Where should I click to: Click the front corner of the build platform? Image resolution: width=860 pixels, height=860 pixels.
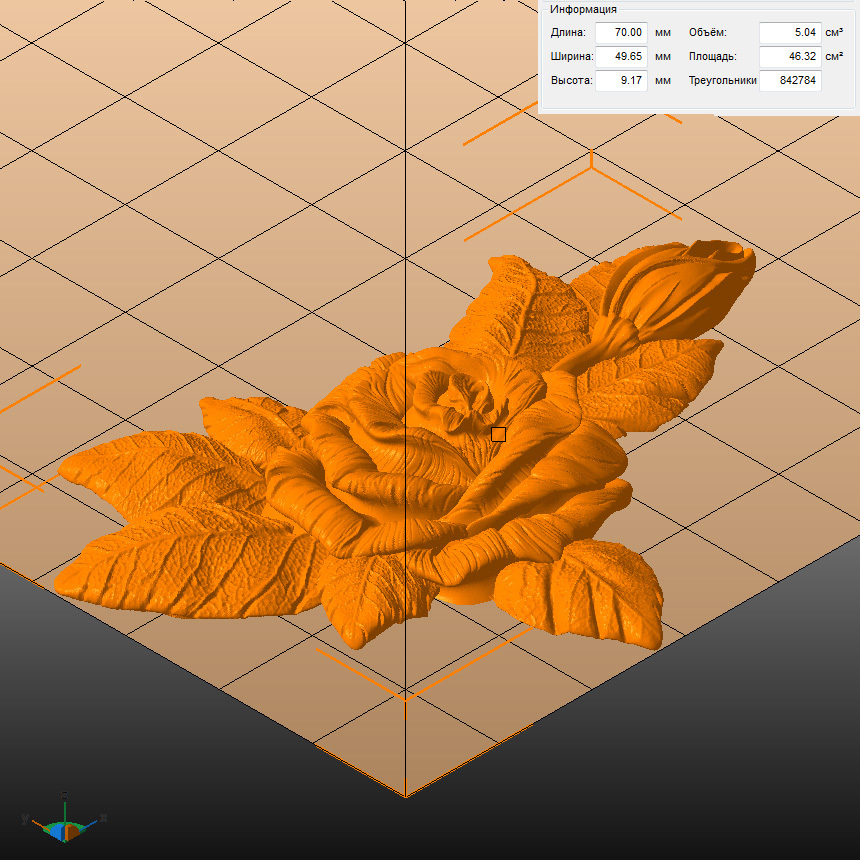(405, 796)
